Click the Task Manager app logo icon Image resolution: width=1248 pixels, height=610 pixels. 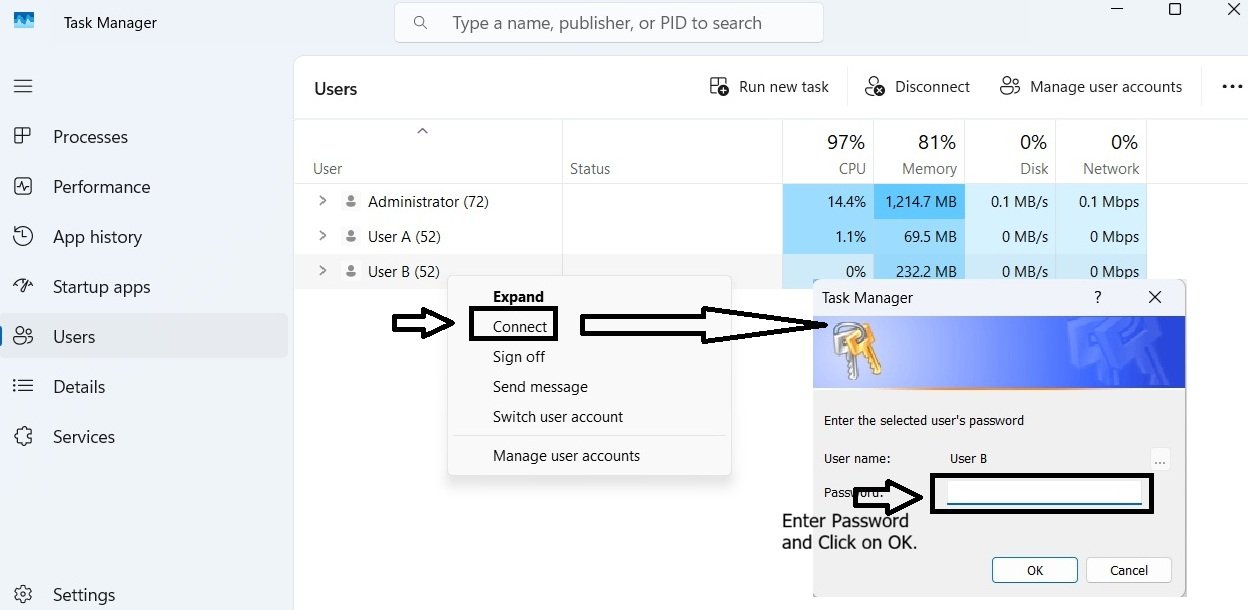24,21
